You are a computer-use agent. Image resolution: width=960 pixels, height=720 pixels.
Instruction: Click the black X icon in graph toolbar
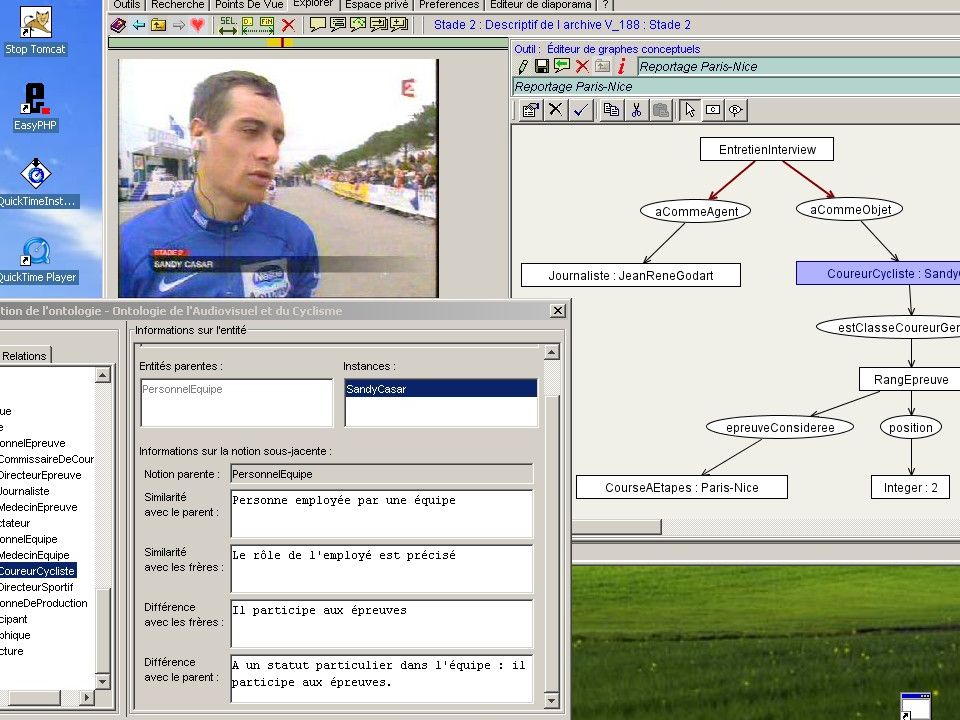point(555,110)
